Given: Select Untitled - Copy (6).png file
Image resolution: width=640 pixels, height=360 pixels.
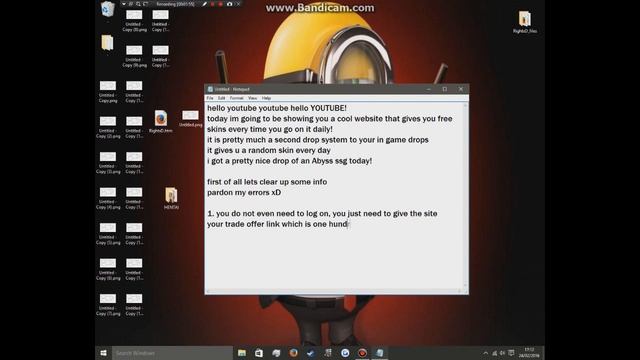Looking at the screenshot, I should (x=108, y=269).
